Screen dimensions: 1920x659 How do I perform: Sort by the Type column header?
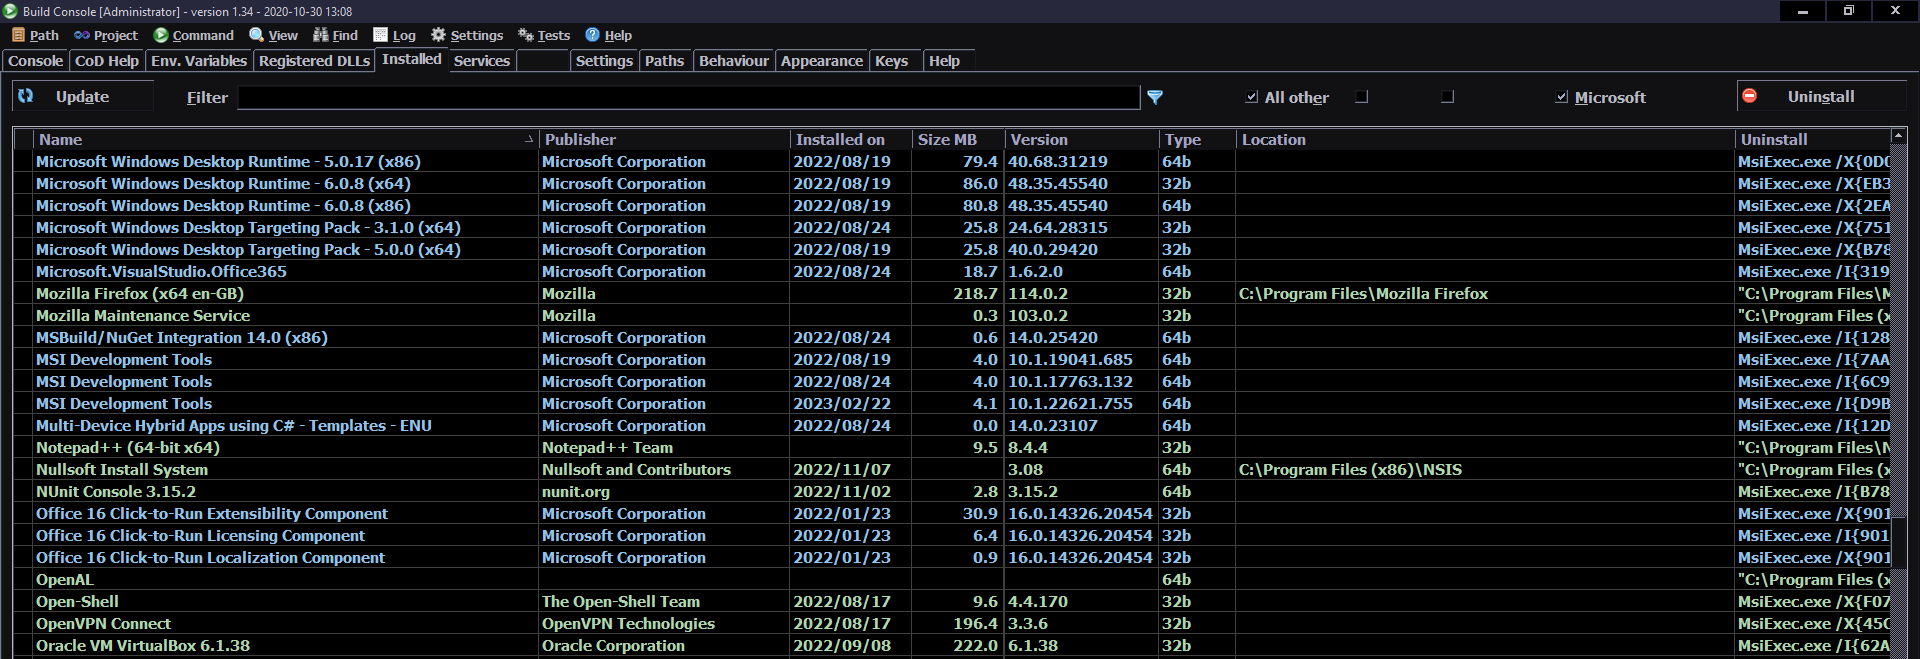click(1198, 140)
